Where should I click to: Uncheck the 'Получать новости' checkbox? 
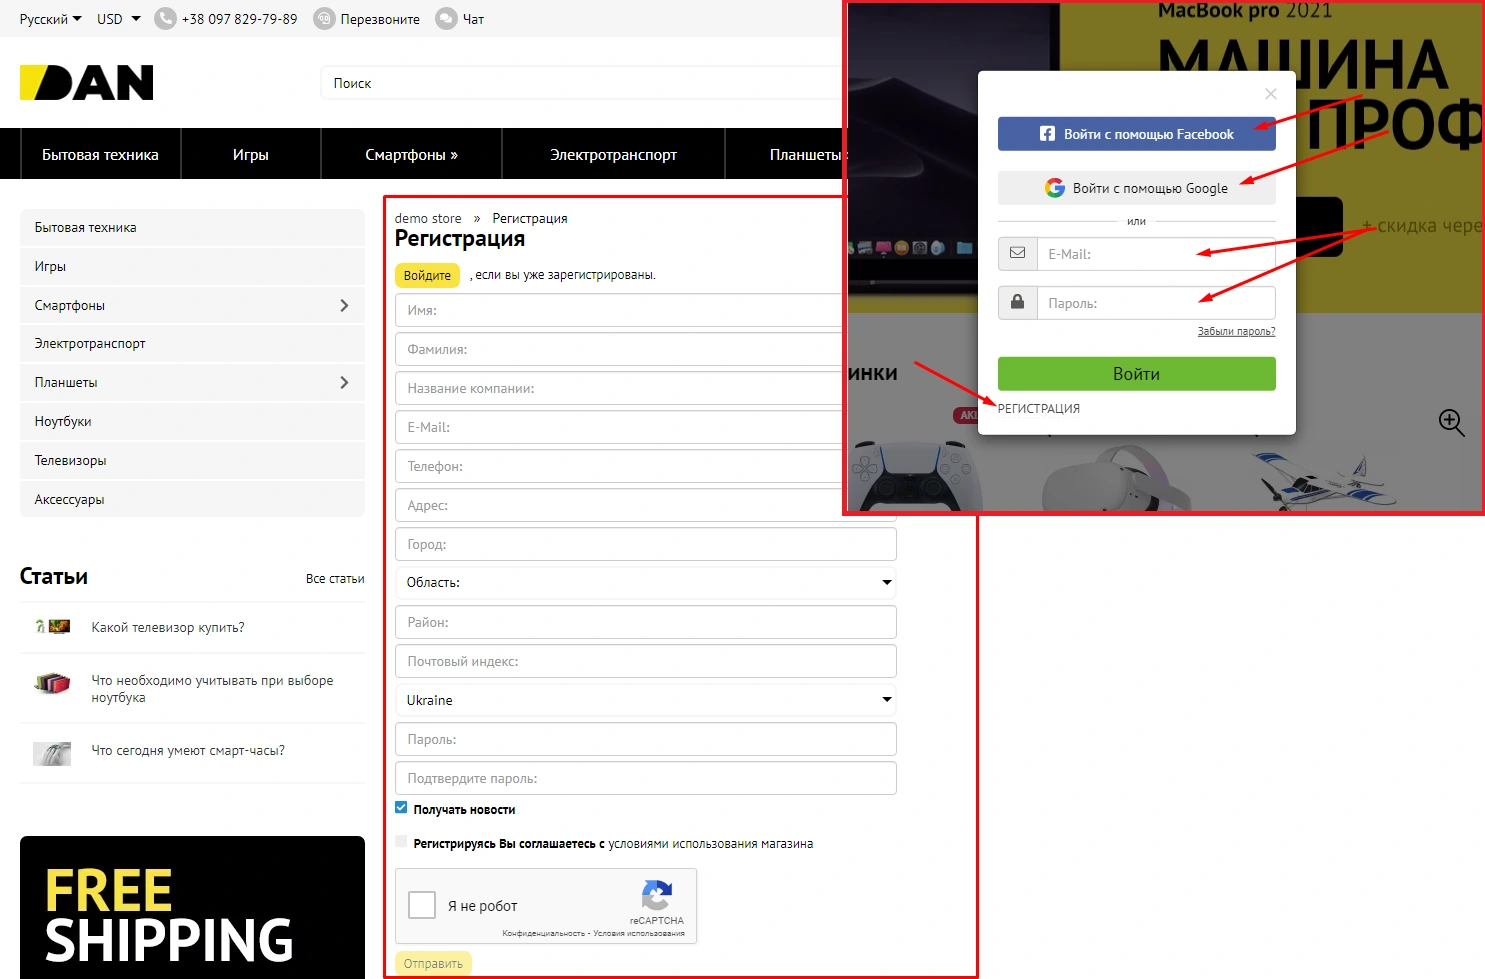401,808
